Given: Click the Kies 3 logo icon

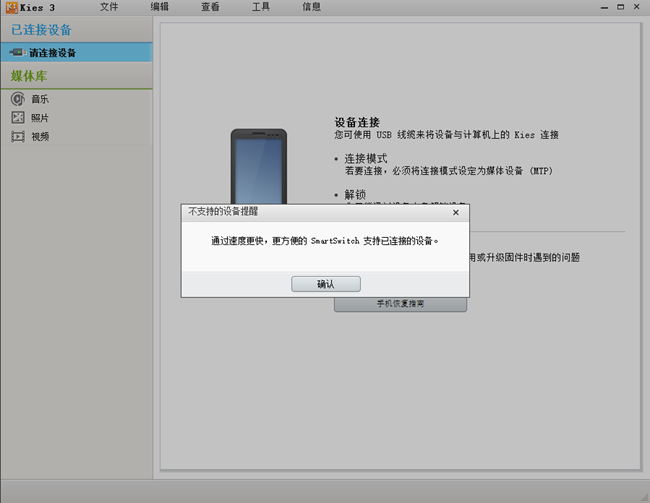Looking at the screenshot, I should [10, 7].
